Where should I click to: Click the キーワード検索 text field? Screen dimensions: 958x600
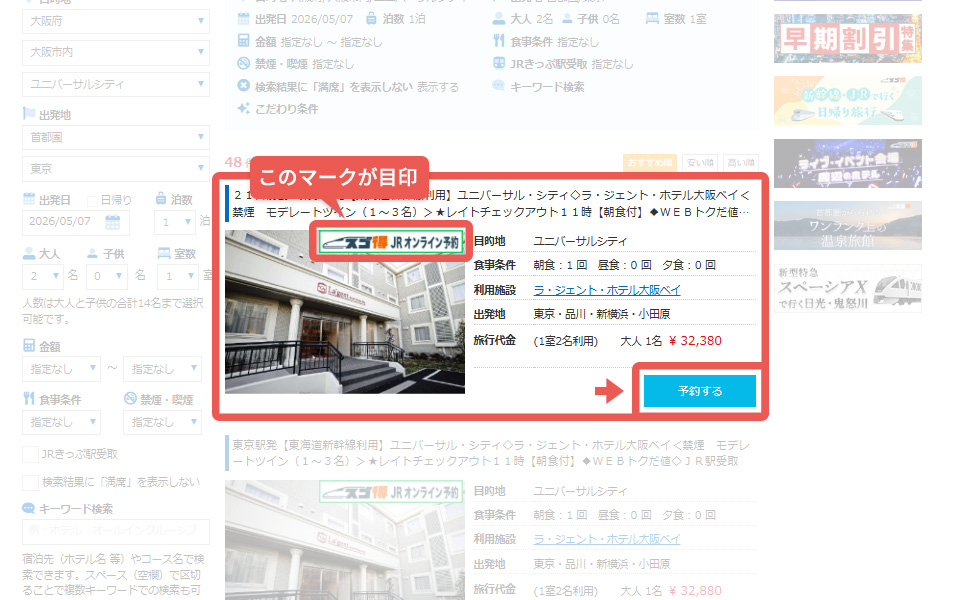(116, 532)
